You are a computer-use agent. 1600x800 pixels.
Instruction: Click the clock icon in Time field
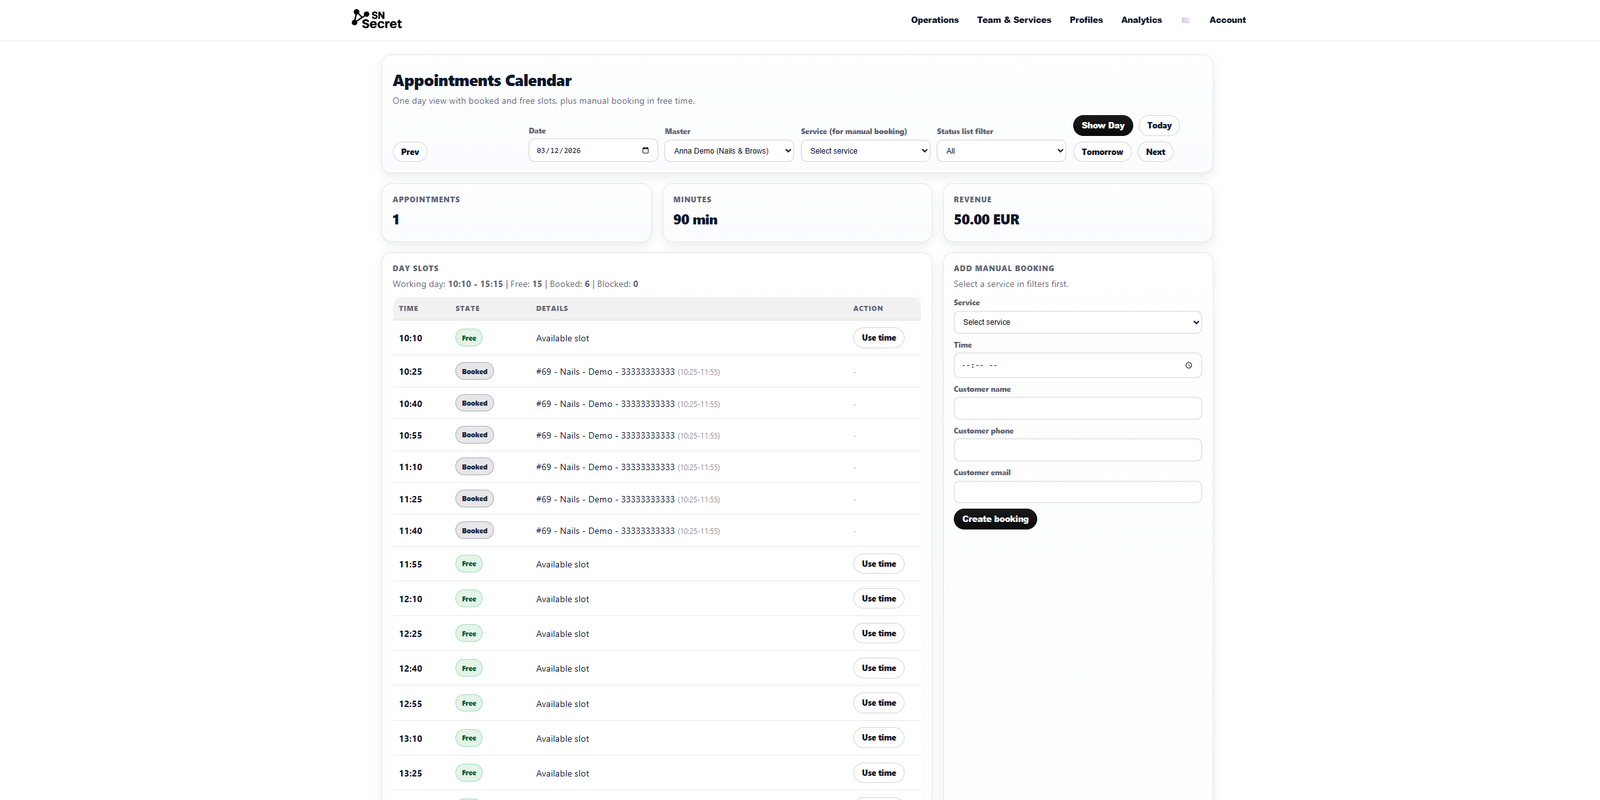(x=1188, y=365)
